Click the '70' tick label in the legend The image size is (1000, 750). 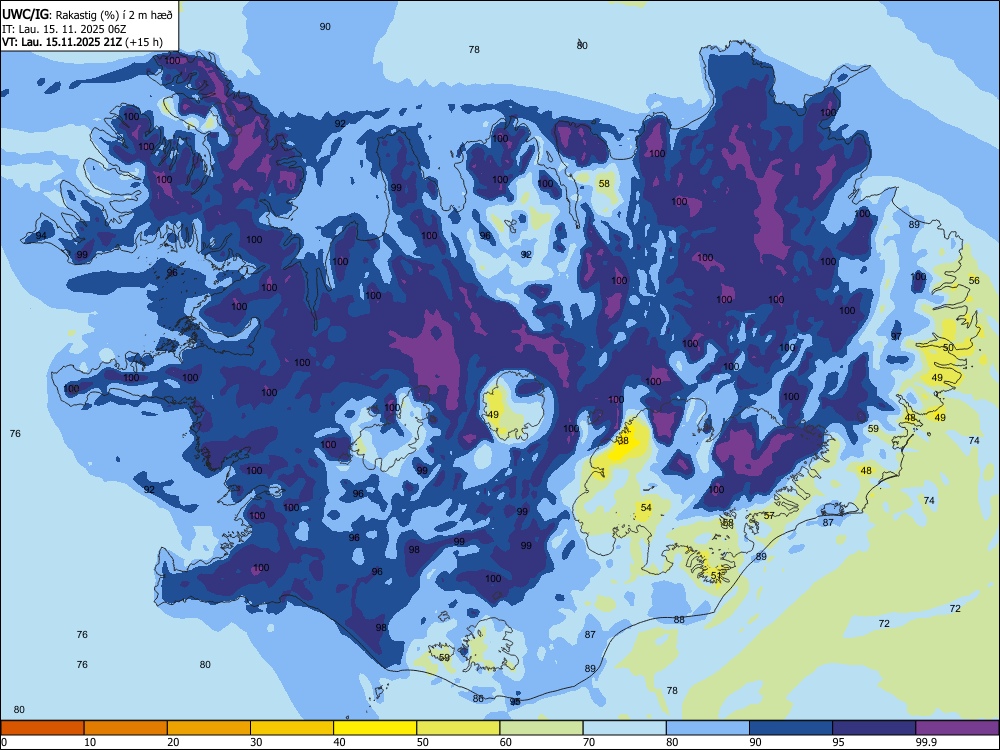point(589,742)
